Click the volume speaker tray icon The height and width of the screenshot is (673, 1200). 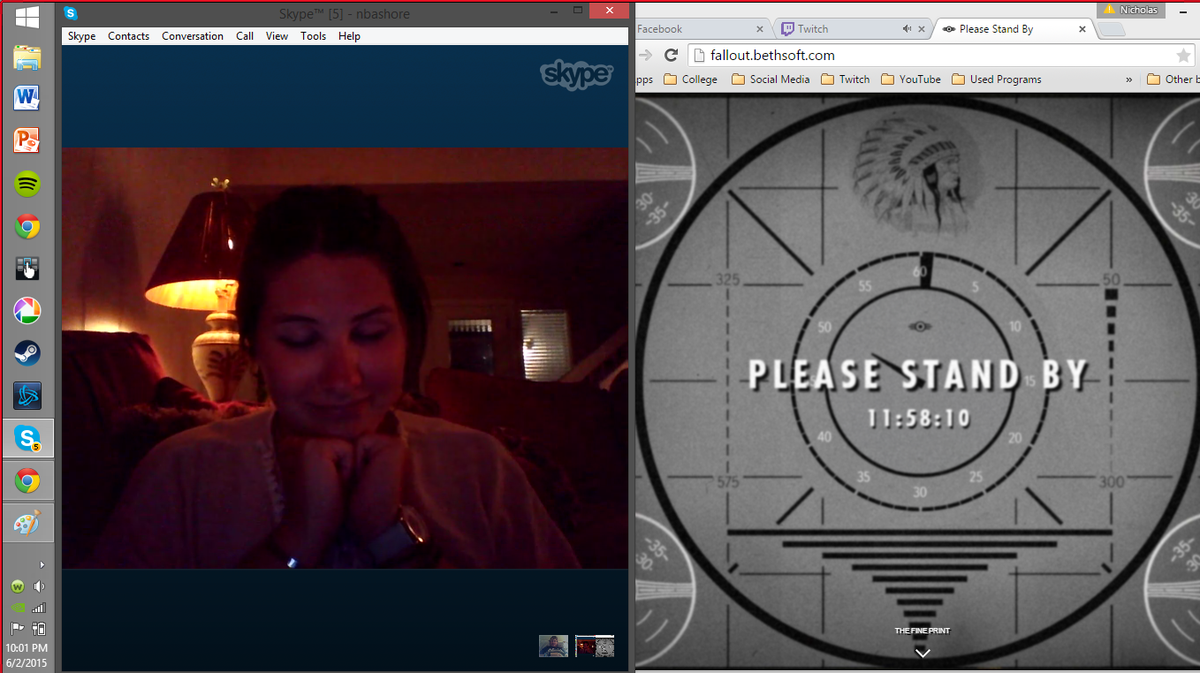click(40, 586)
